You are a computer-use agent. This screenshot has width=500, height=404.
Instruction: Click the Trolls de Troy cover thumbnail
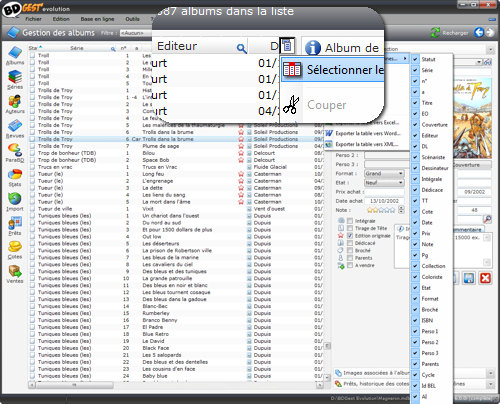[473, 118]
